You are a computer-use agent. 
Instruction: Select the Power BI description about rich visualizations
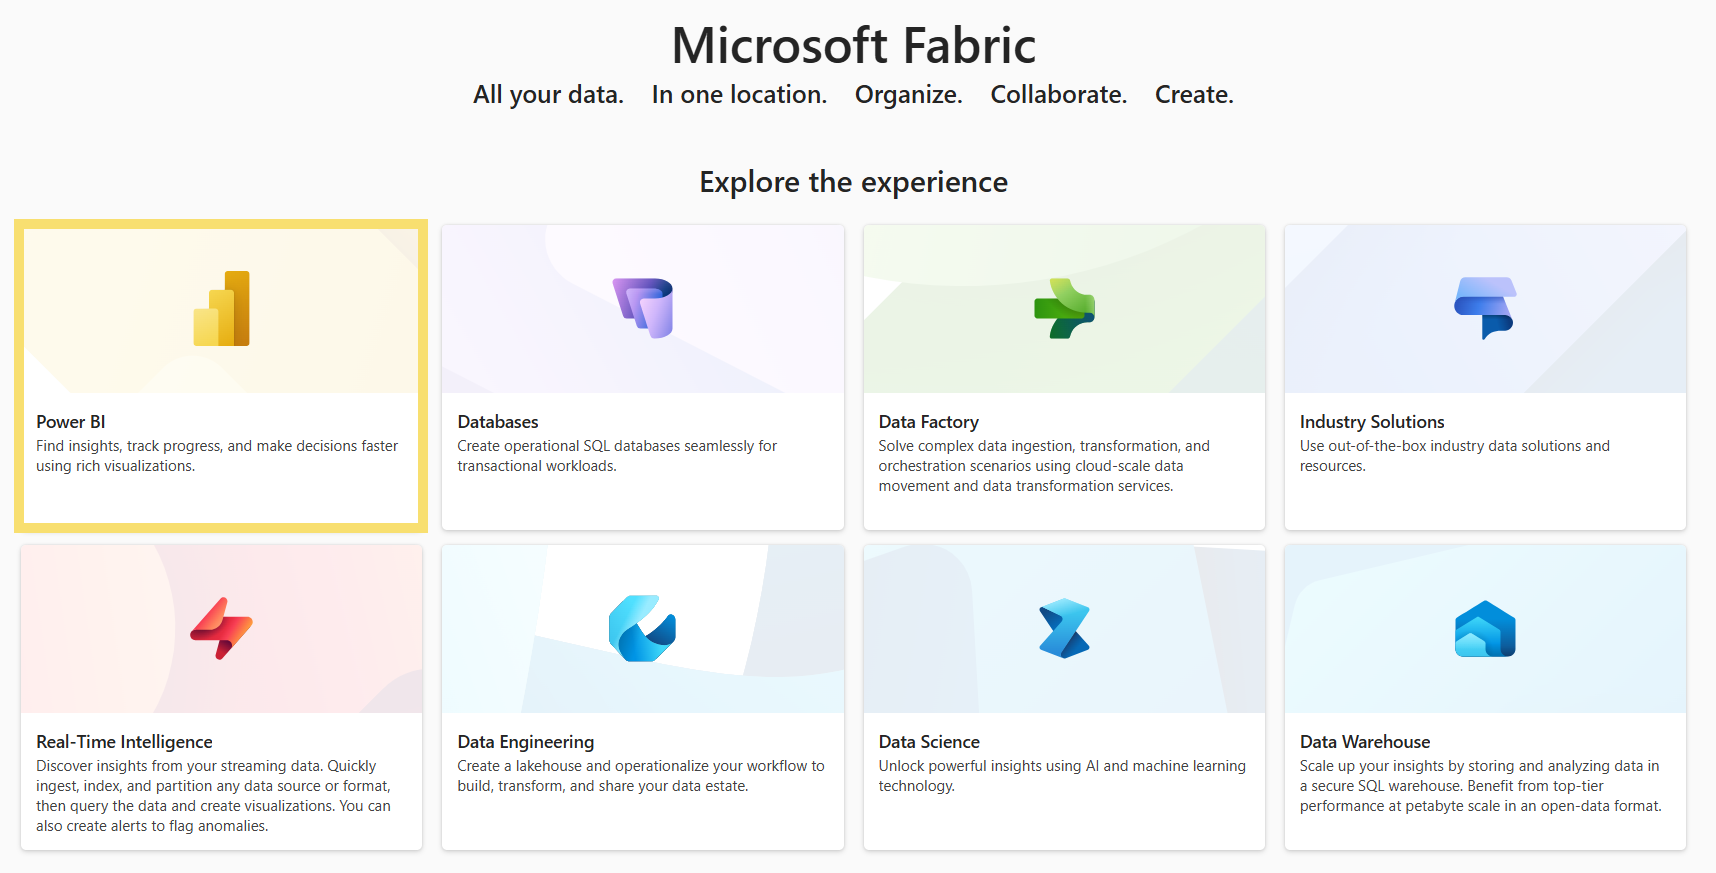(217, 456)
